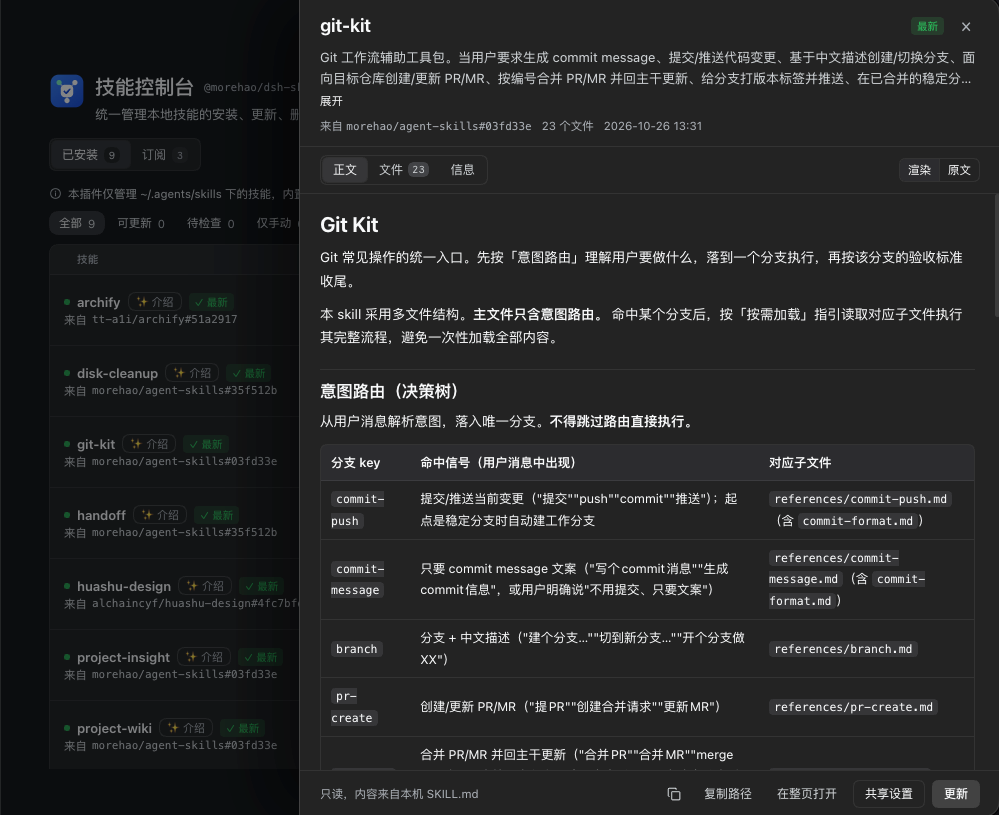Click the 2026-10-26 13:31 timestamp
Viewport: 999px width, 815px height.
pyautogui.click(x=653, y=126)
